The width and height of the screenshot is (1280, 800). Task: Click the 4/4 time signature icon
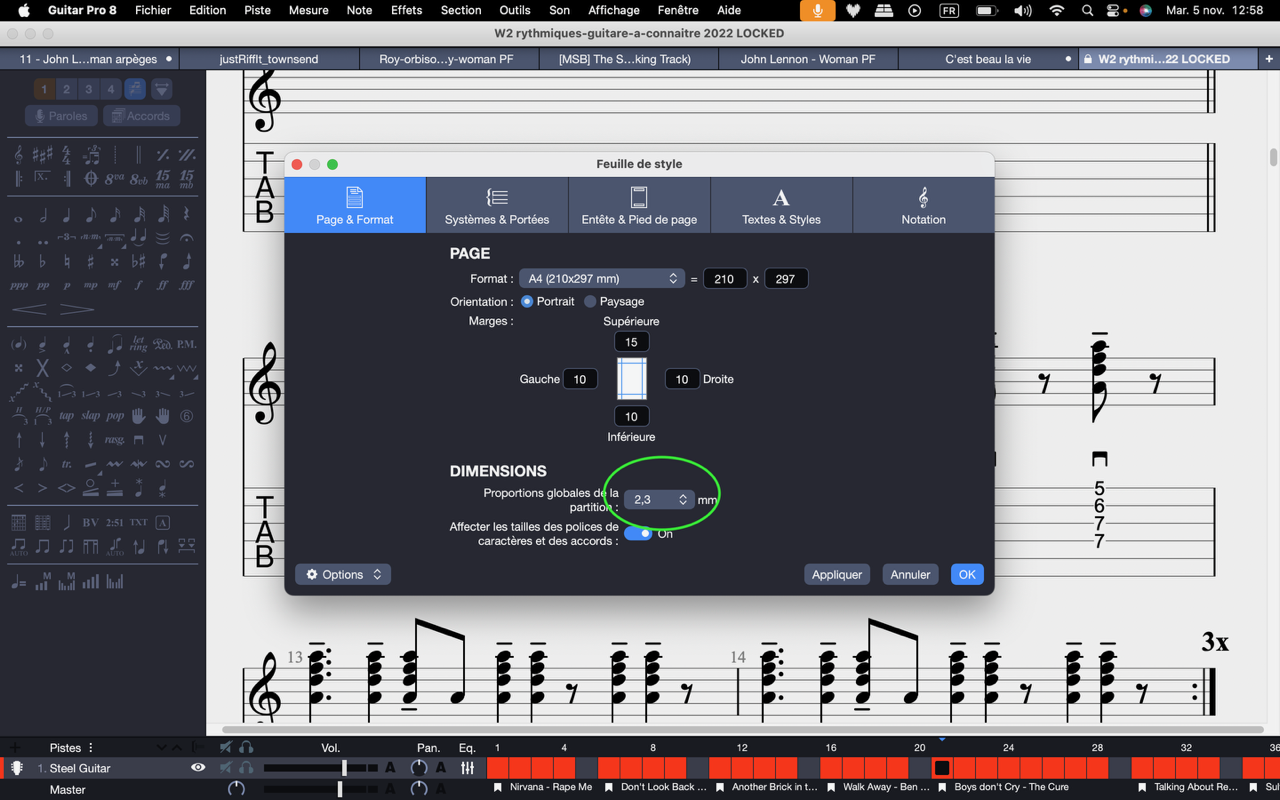(66, 155)
